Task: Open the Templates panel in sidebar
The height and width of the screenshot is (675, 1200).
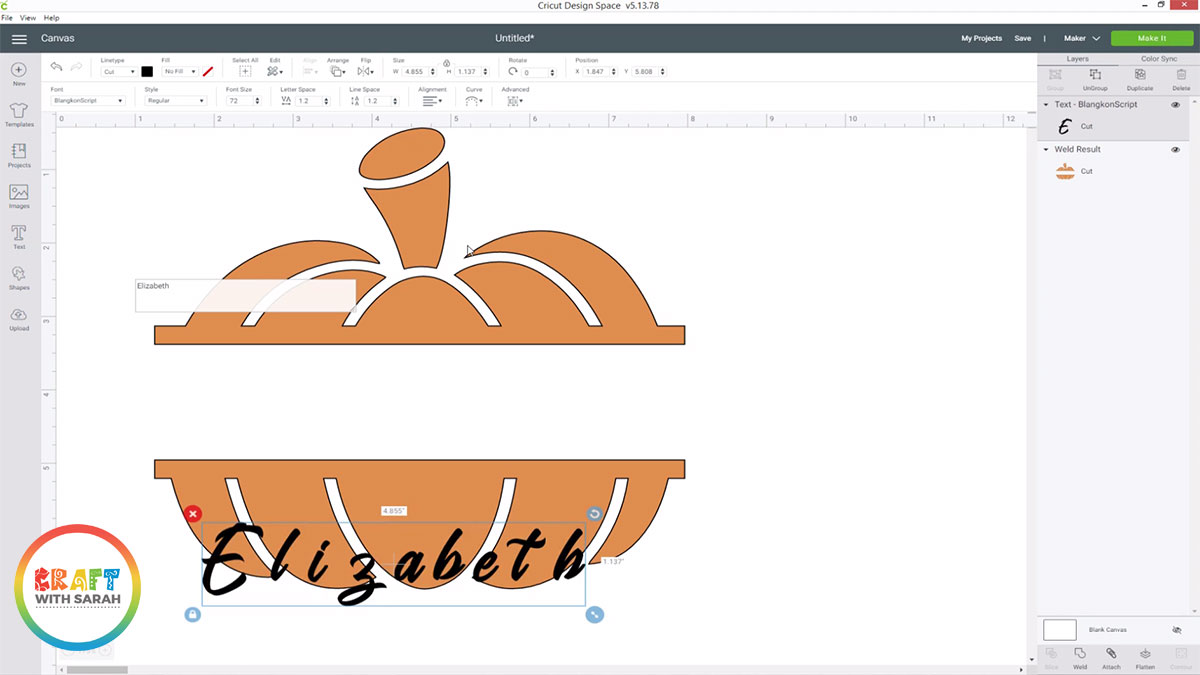Action: pos(18,114)
